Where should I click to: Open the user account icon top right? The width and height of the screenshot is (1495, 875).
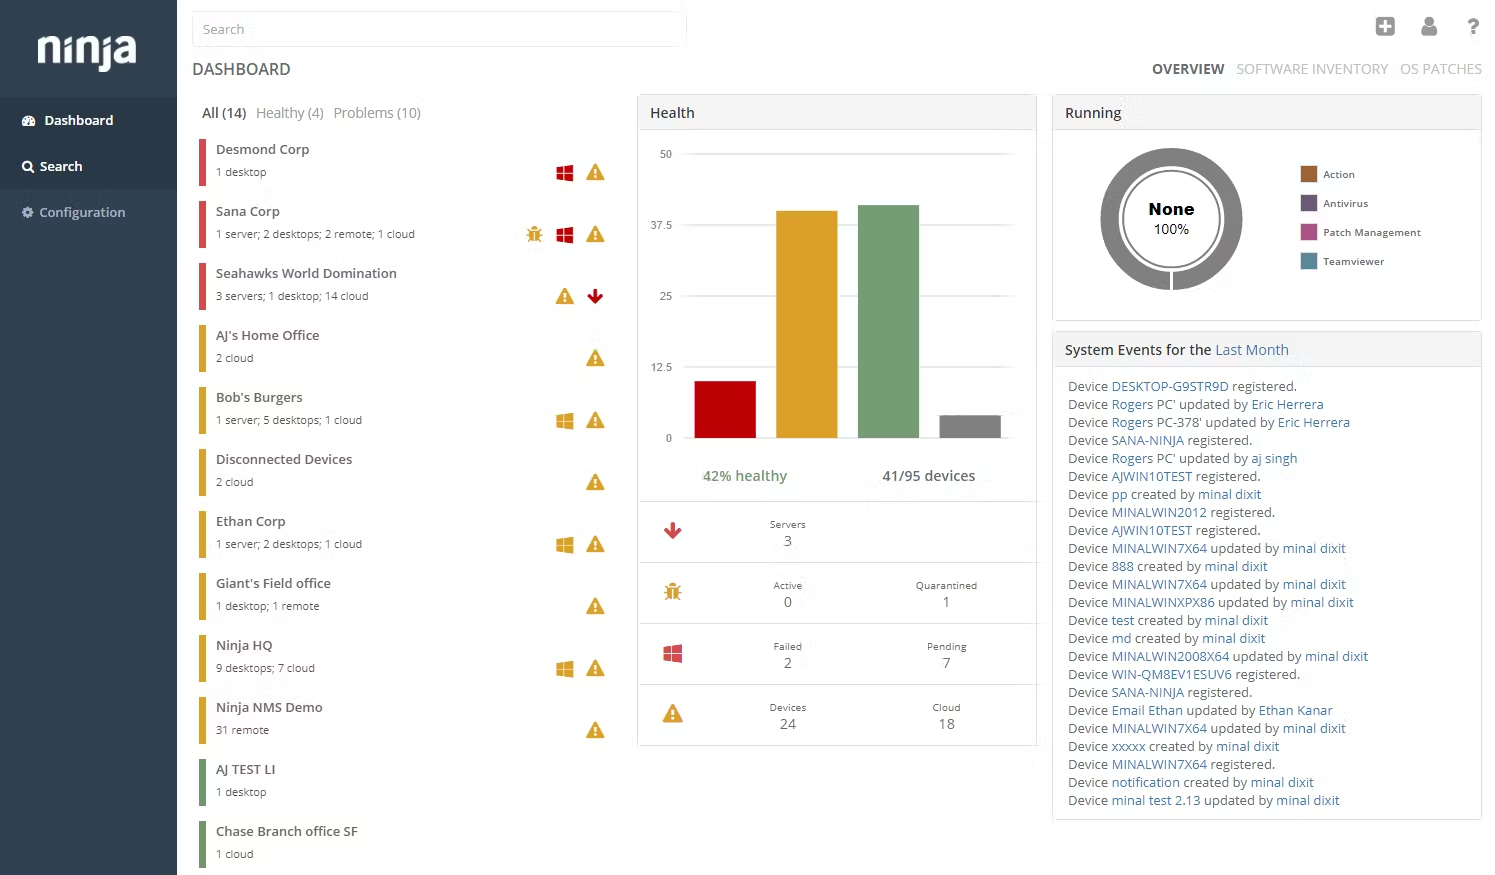click(1429, 27)
